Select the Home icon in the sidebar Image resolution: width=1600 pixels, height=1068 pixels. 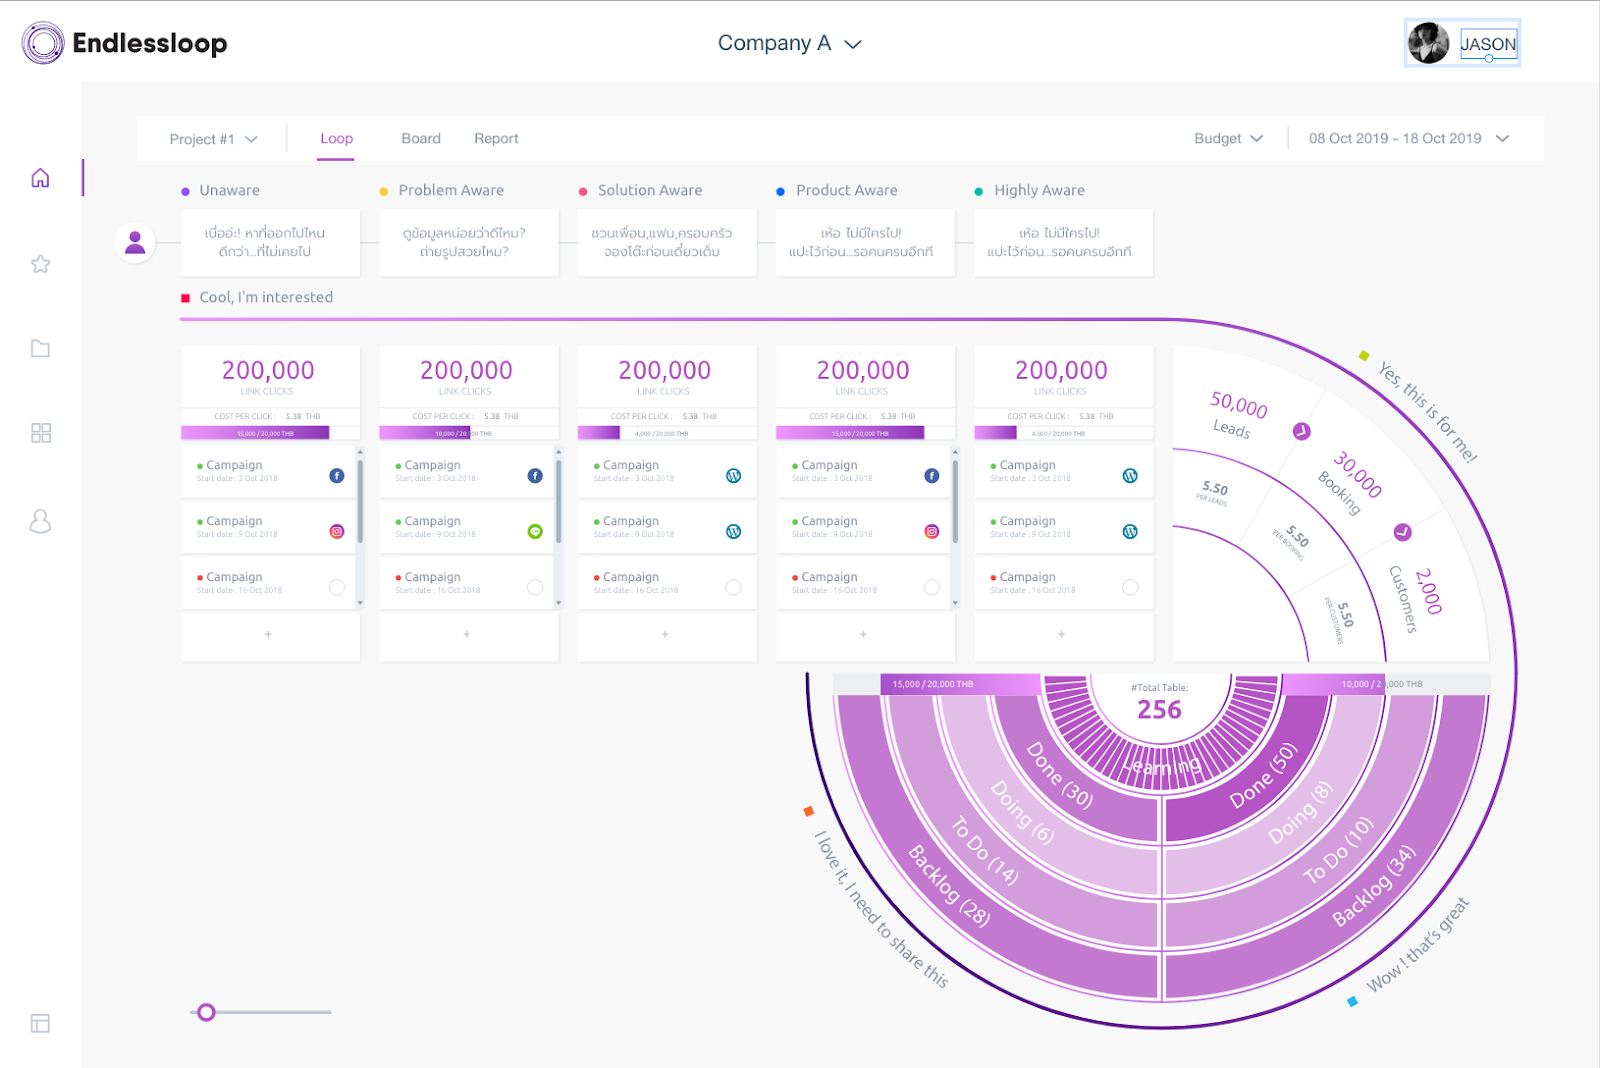click(x=40, y=177)
